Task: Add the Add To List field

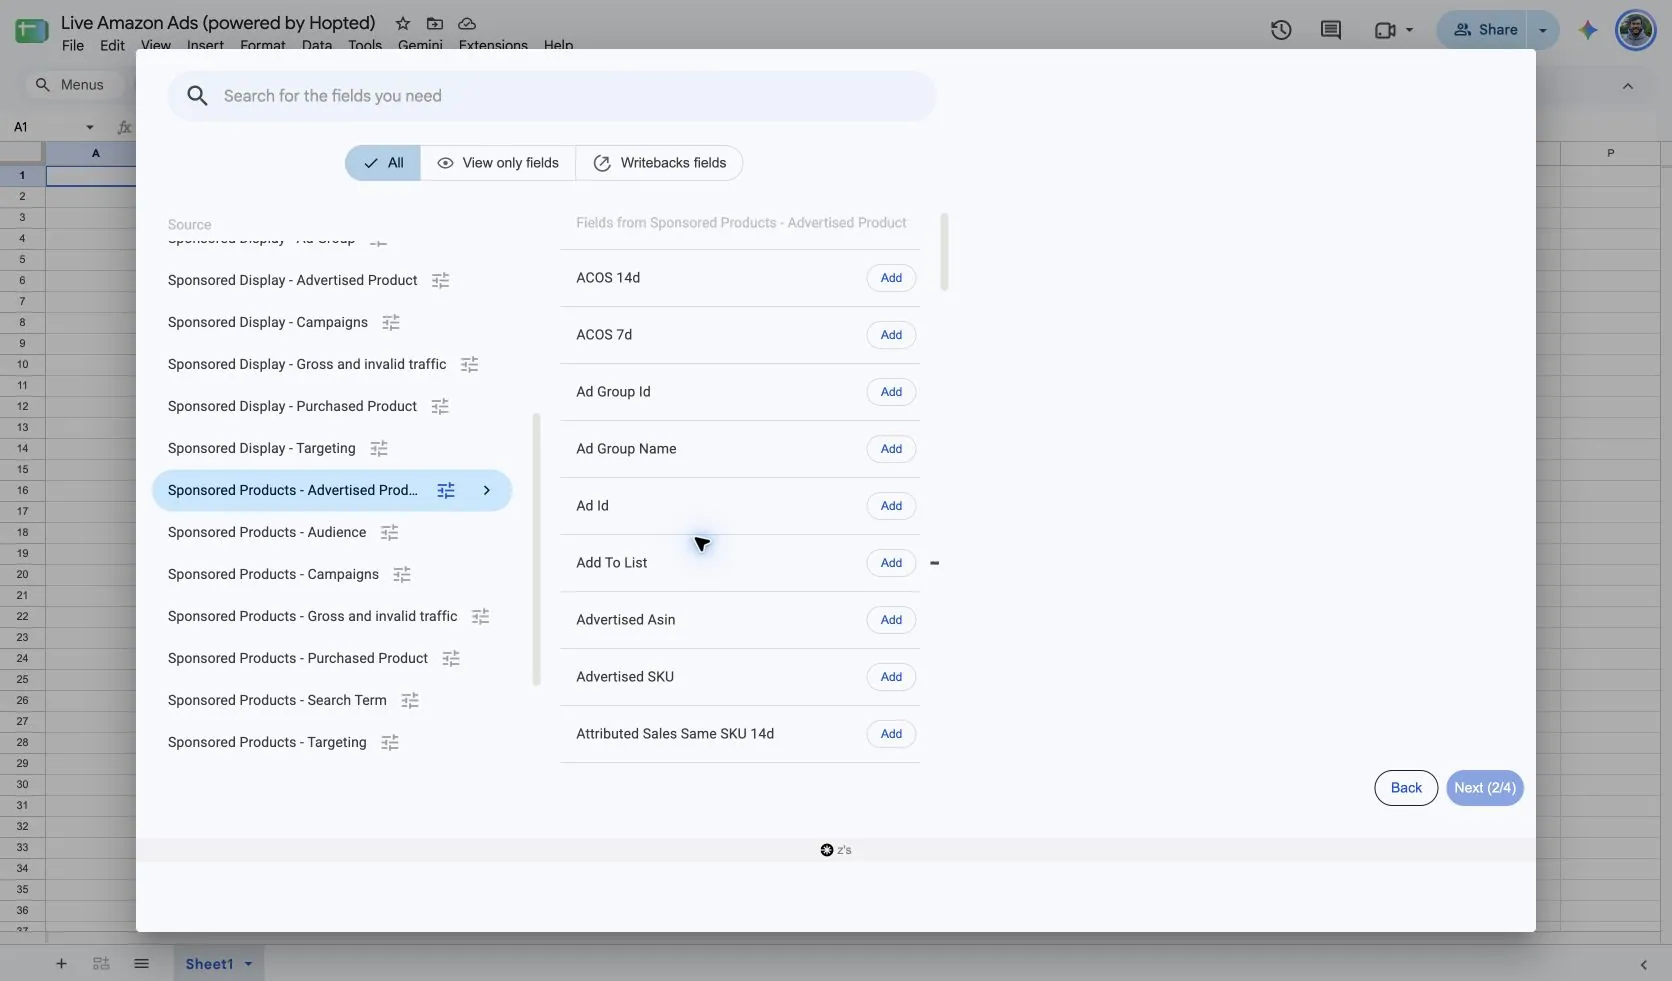Action: tap(891, 563)
